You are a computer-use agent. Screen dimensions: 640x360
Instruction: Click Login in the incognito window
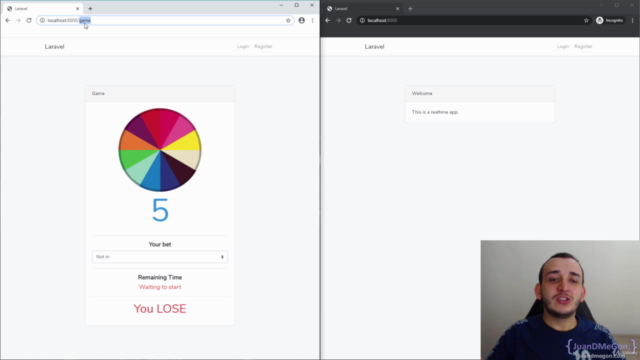(563, 47)
